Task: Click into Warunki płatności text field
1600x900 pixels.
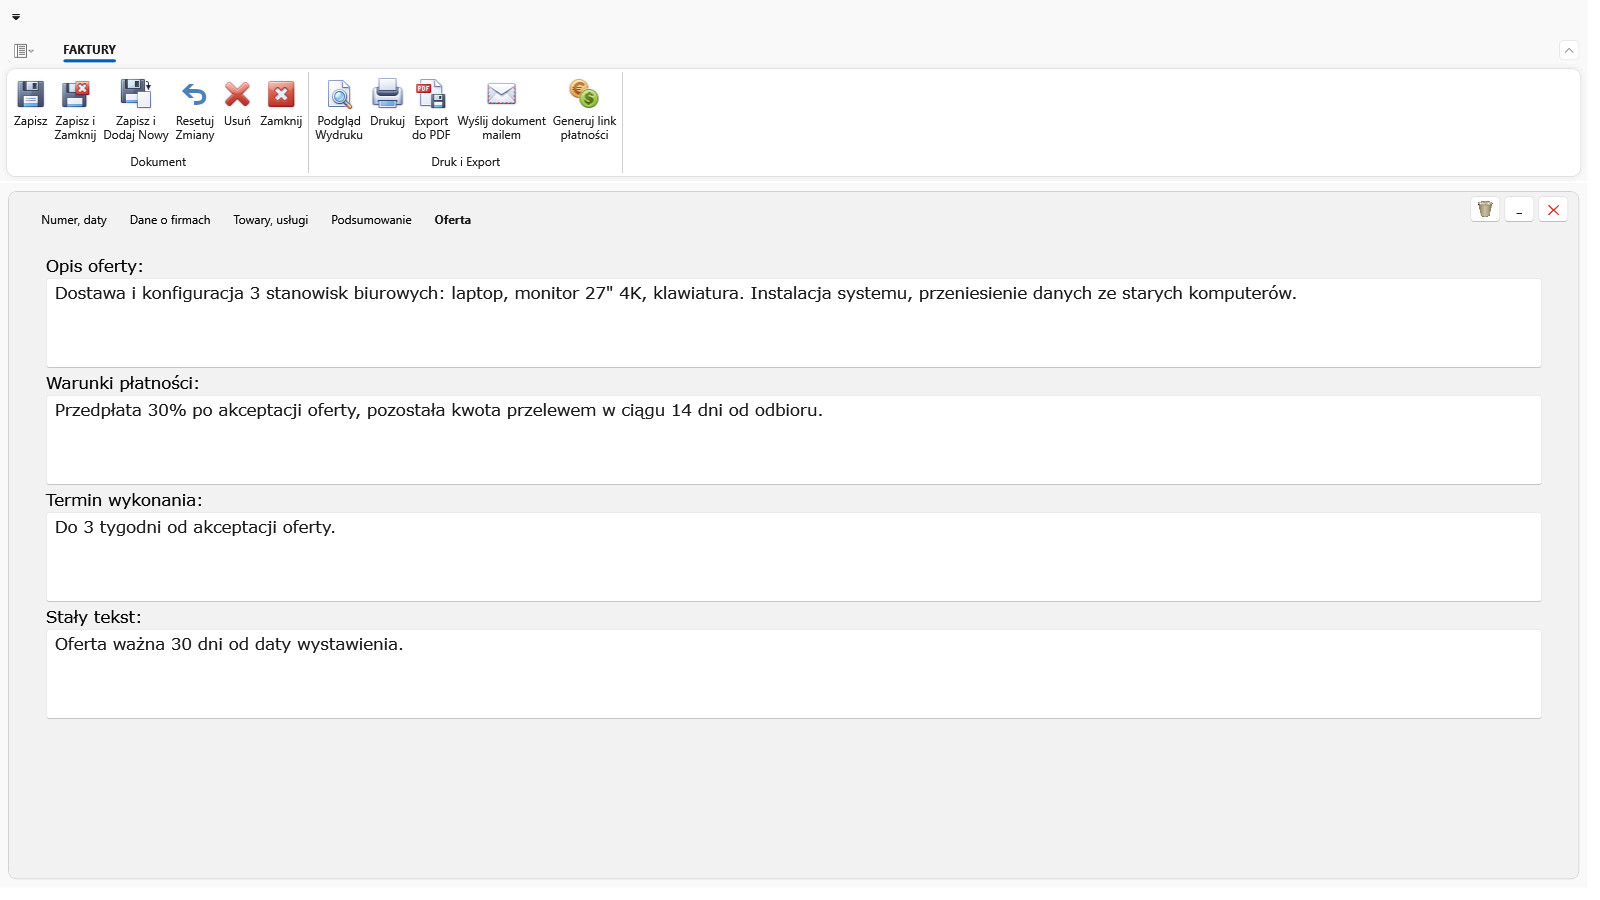Action: tap(793, 440)
